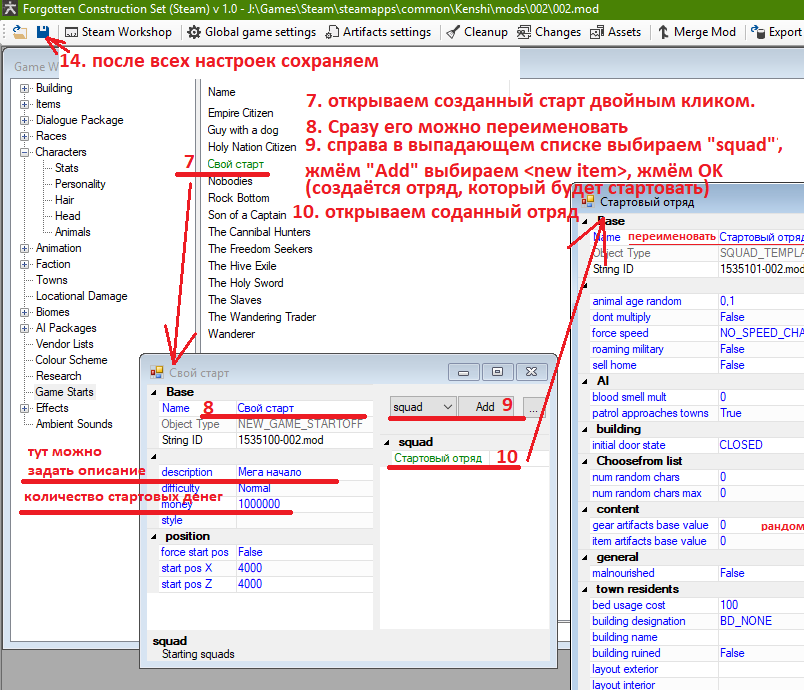Select Animals in the tree
The width and height of the screenshot is (804, 690).
click(73, 232)
